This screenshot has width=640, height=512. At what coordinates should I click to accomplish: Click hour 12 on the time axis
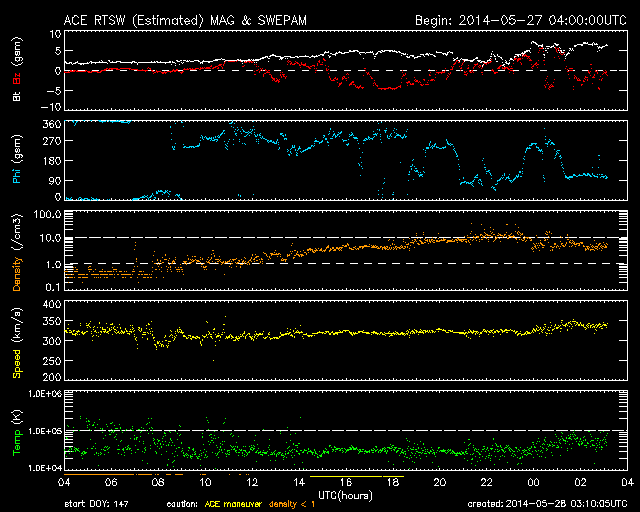pyautogui.click(x=253, y=482)
